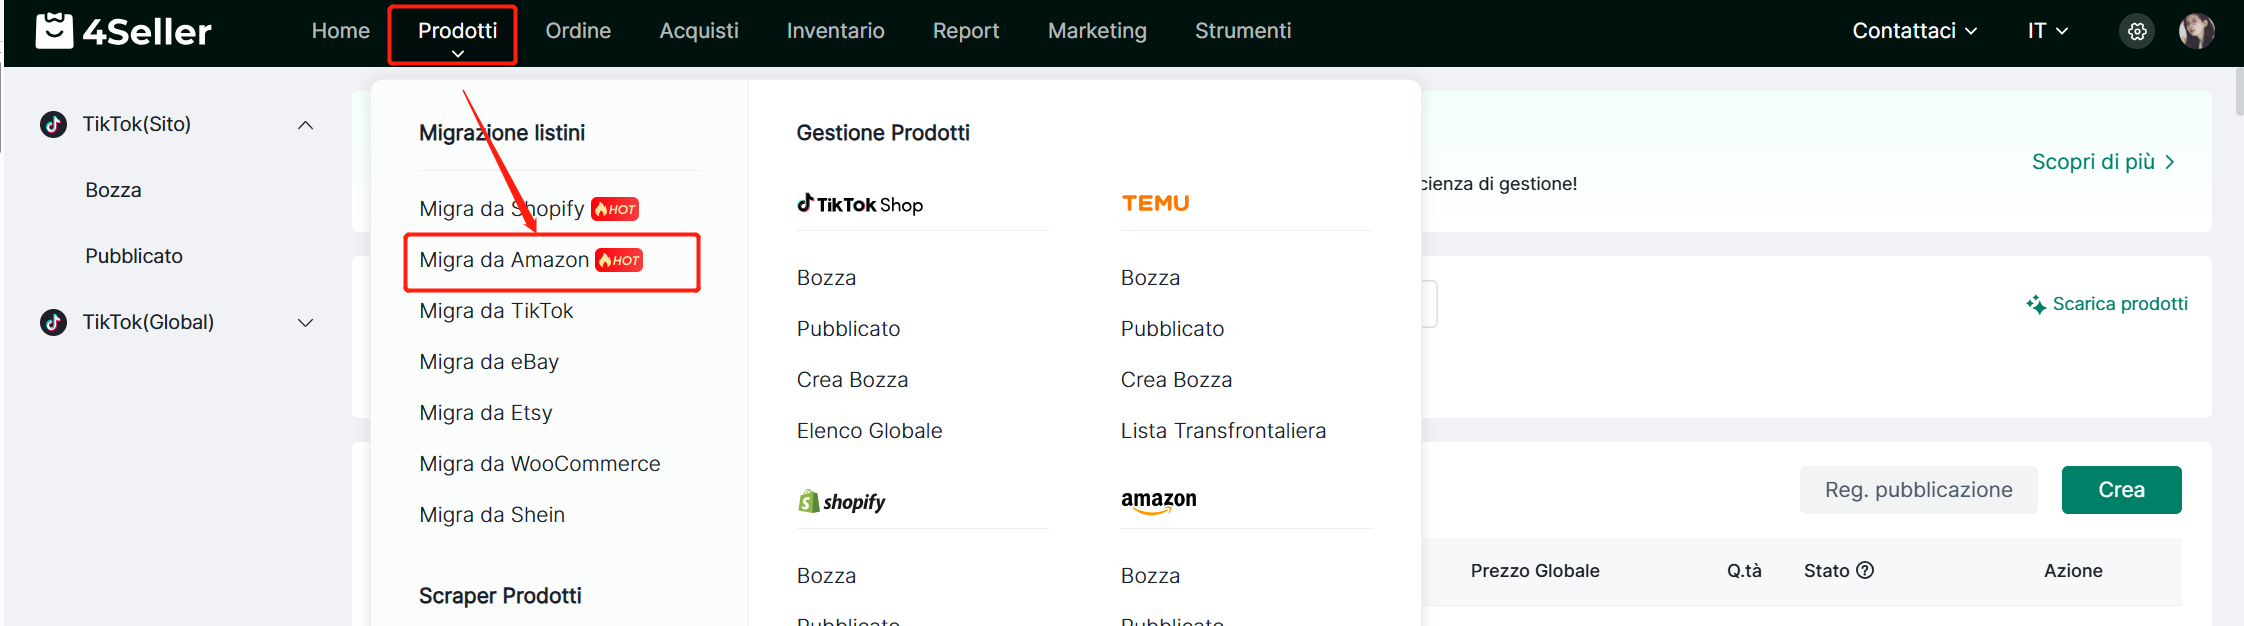2244x626 pixels.
Task: Select Migra da Shopify
Action: click(502, 209)
